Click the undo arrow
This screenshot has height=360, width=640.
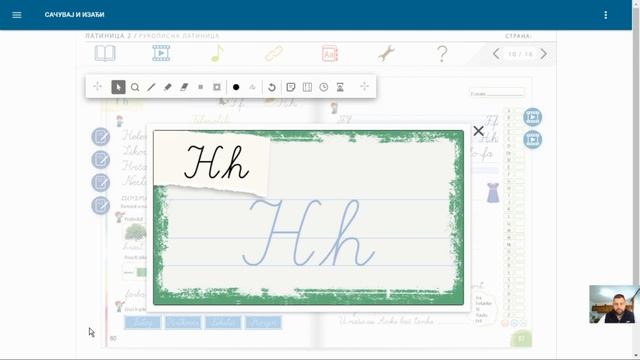(272, 87)
